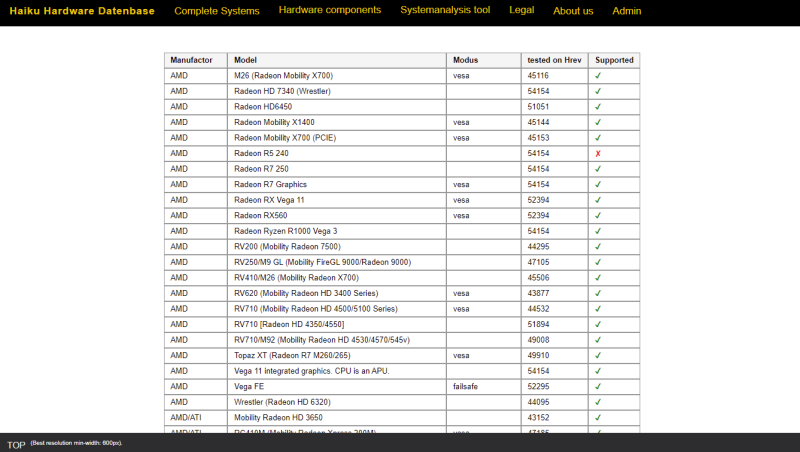Select the RV200 (Mobility Radeon 7500) cell

point(337,247)
